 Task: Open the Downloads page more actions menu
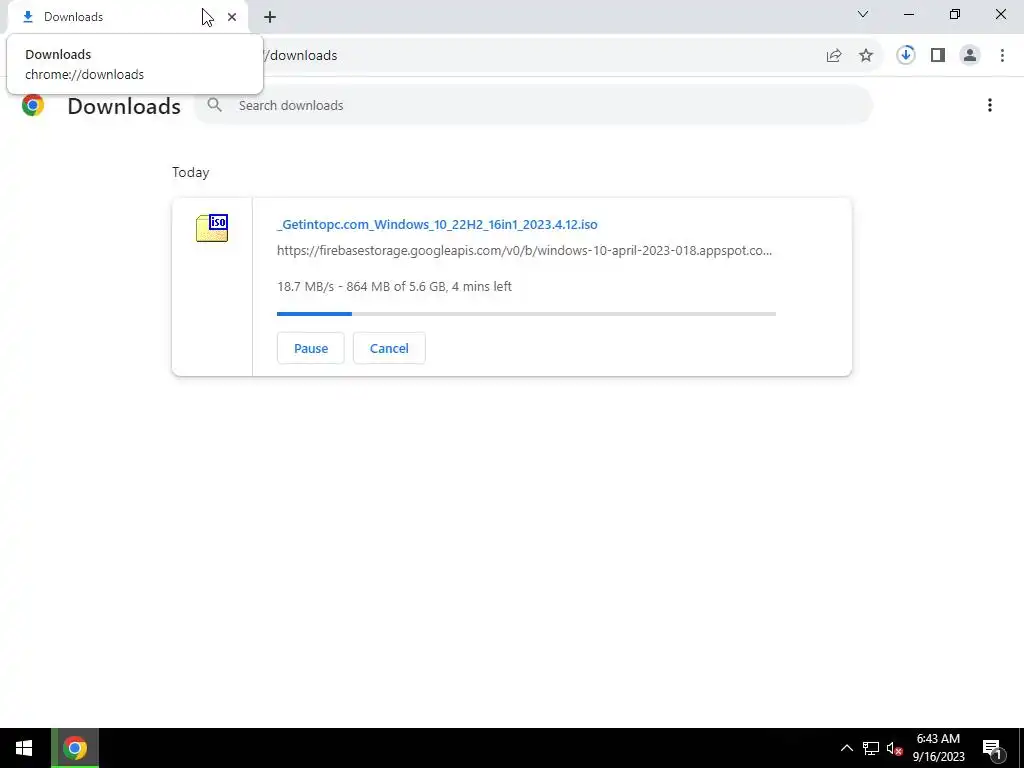point(990,105)
